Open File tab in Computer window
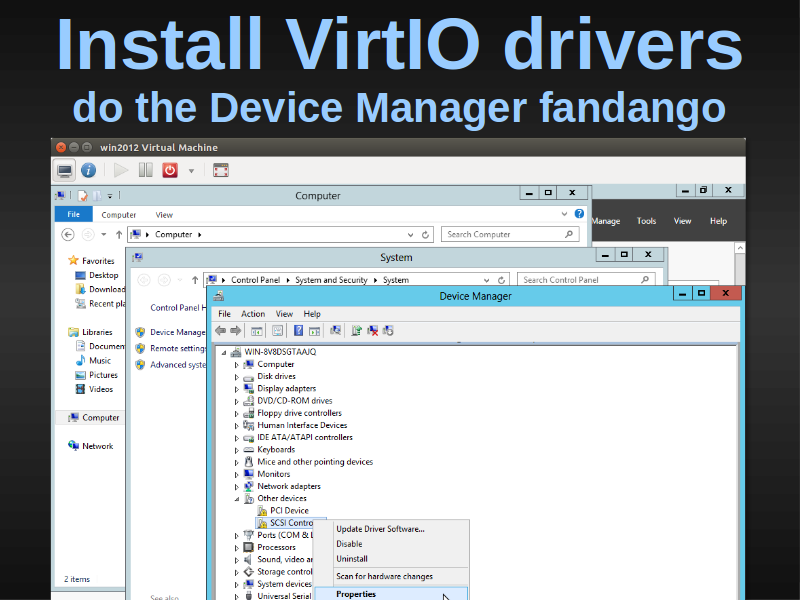The height and width of the screenshot is (600, 800). (73, 214)
